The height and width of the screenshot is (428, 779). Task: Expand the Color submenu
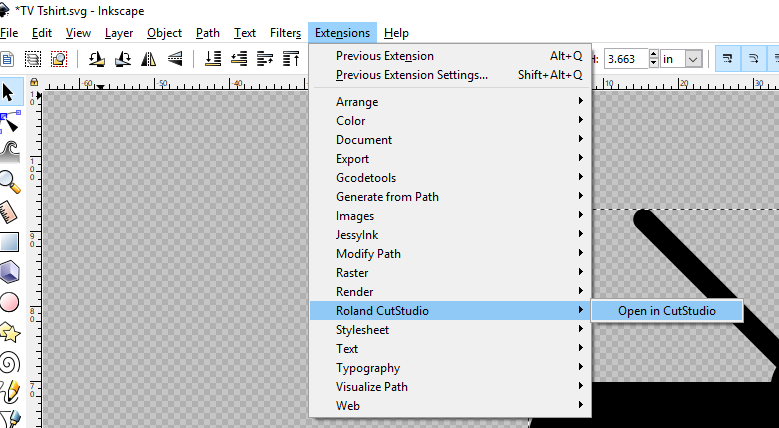click(450, 121)
